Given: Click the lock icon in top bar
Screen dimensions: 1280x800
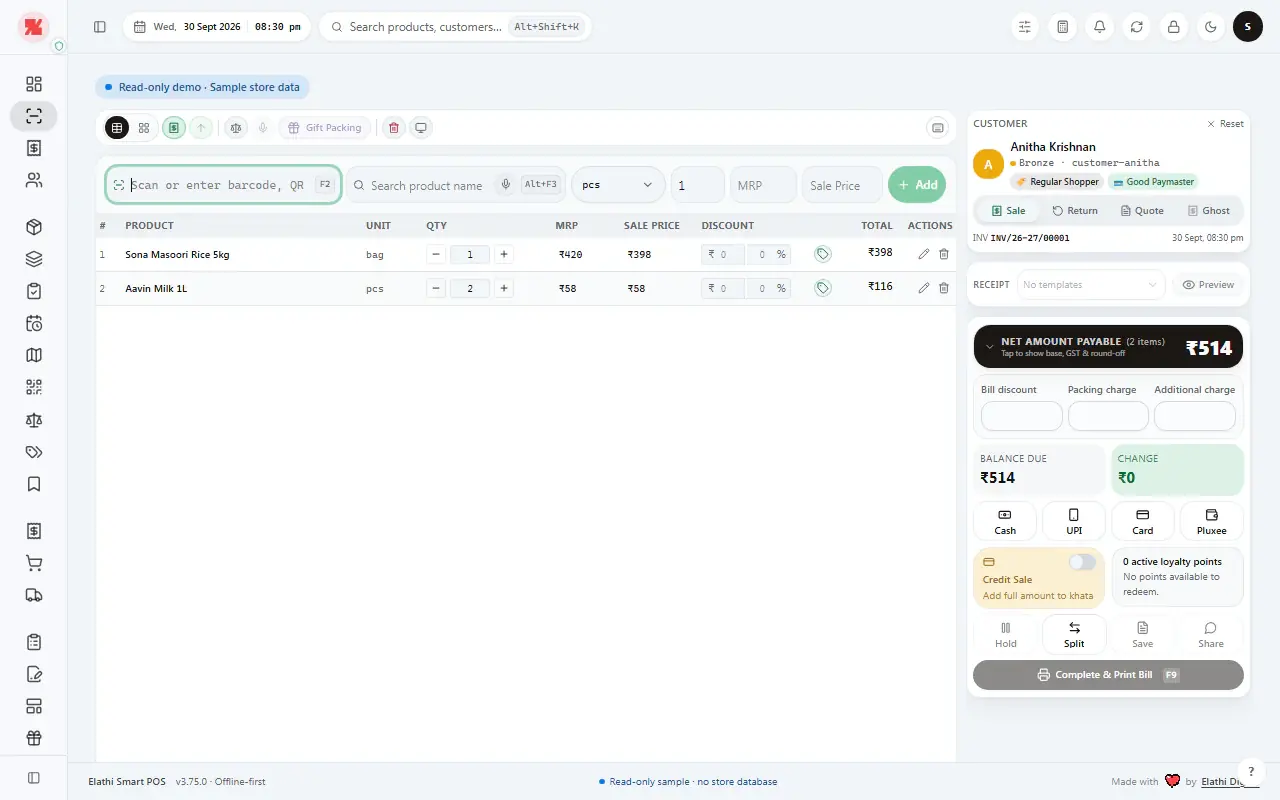Looking at the screenshot, I should pyautogui.click(x=1174, y=27).
